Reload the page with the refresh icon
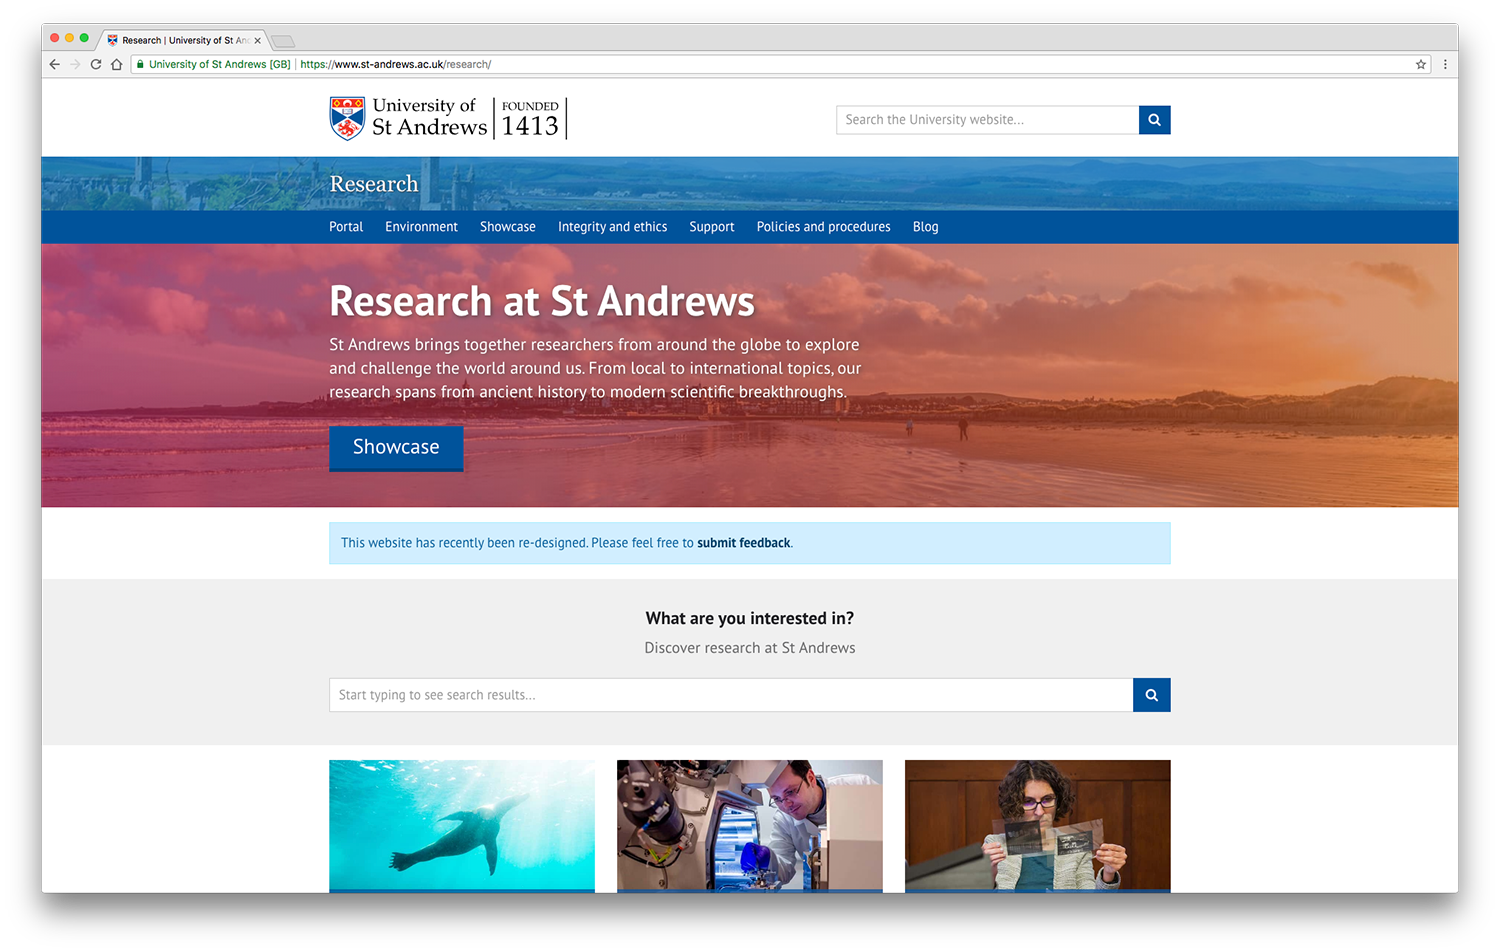Image resolution: width=1500 pixels, height=952 pixels. tap(96, 64)
